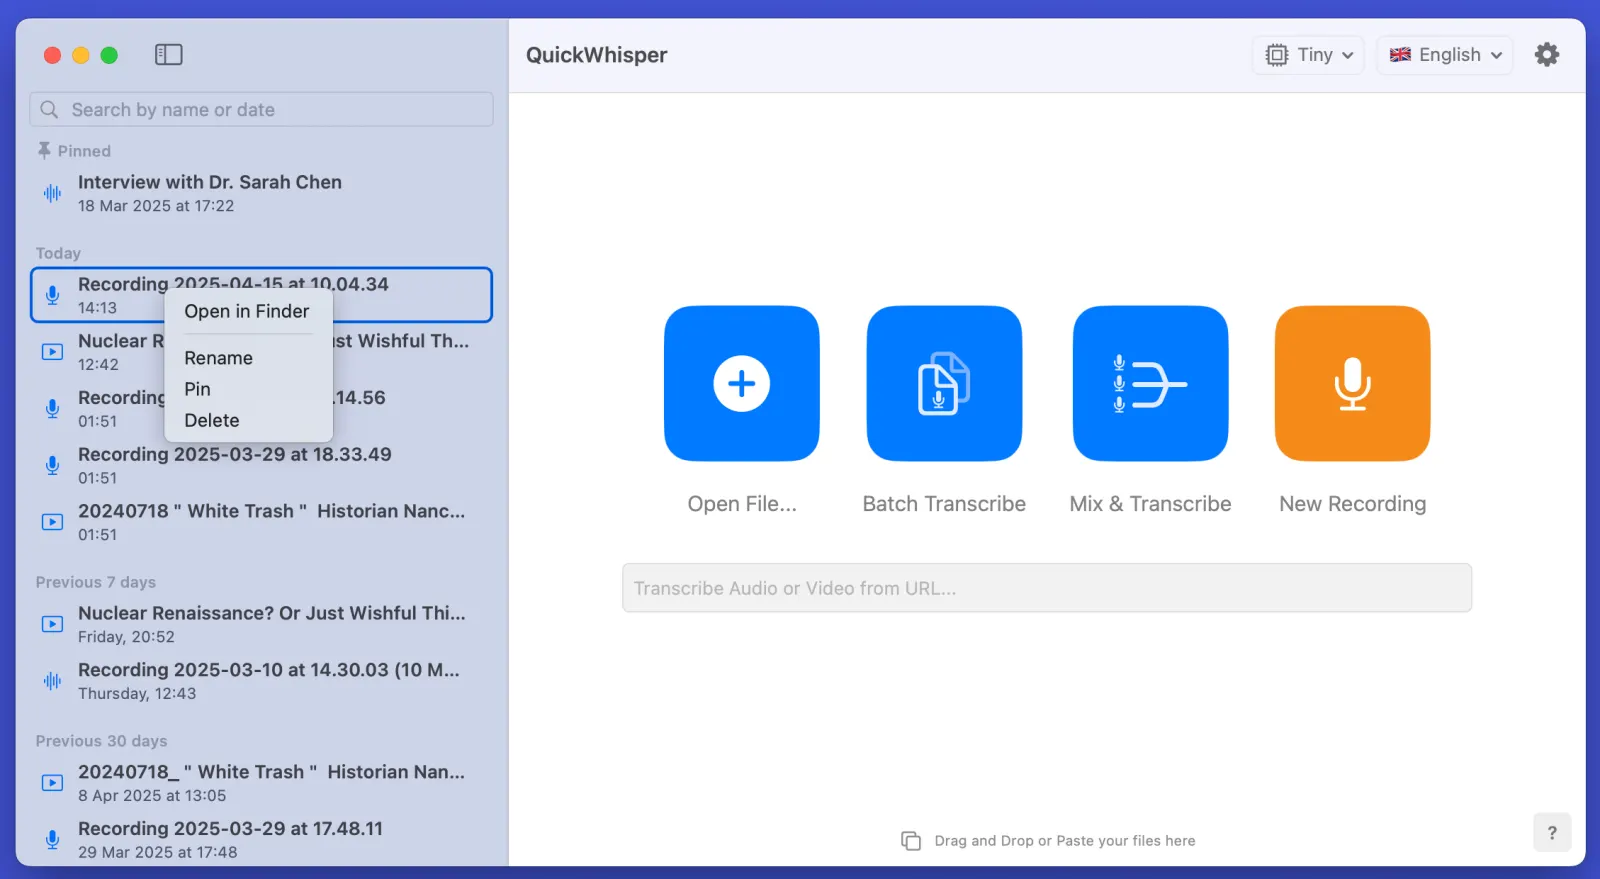1600x879 pixels.
Task: Select Recording 2025-03-29 at 17.48.11
Action: (261, 840)
